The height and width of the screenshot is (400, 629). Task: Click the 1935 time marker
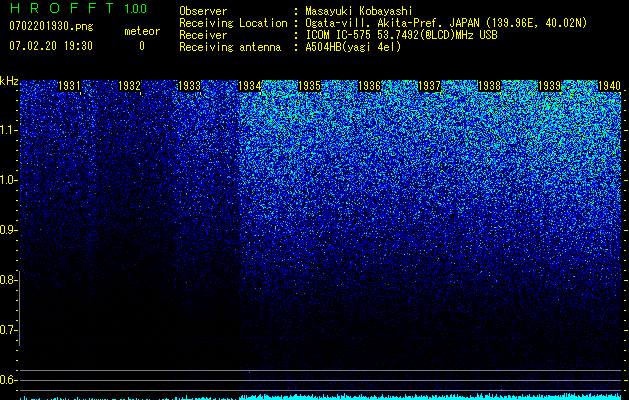(310, 86)
